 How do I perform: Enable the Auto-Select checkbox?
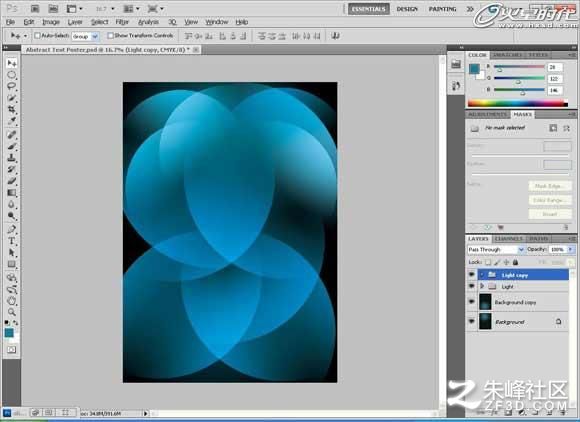[x=37, y=36]
